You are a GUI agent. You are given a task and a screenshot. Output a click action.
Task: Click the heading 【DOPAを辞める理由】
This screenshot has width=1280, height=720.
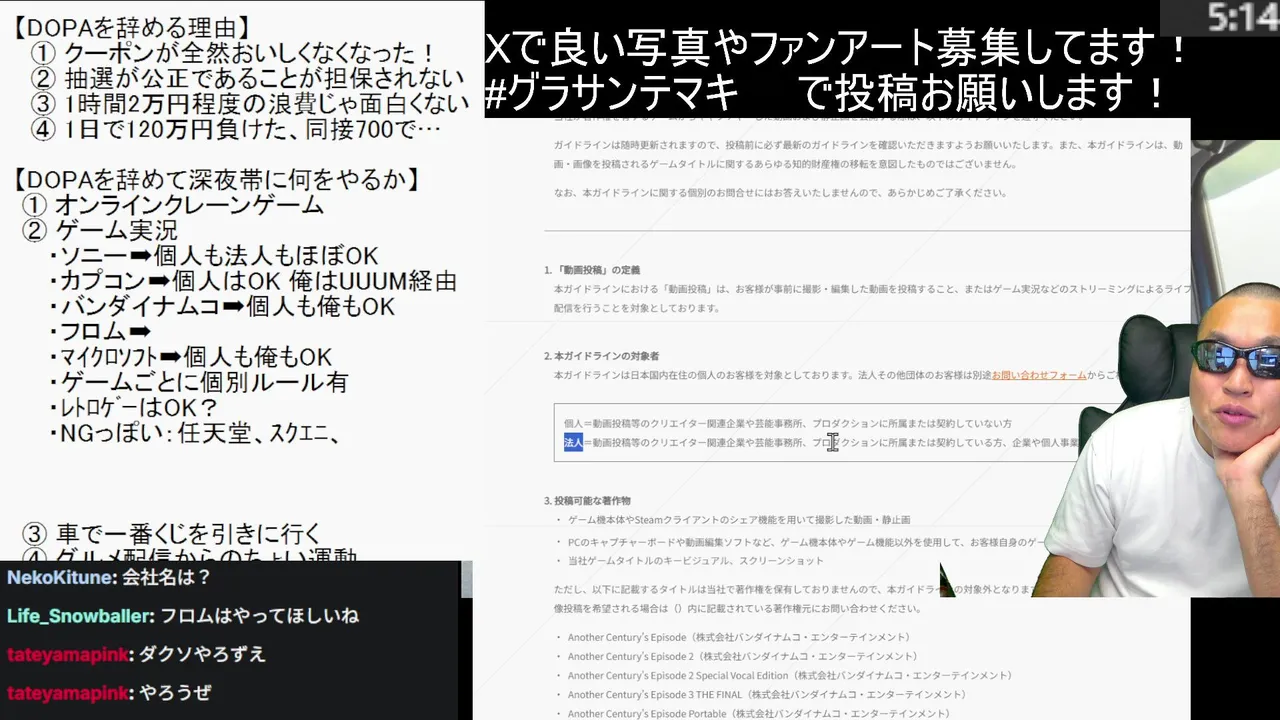(x=131, y=28)
